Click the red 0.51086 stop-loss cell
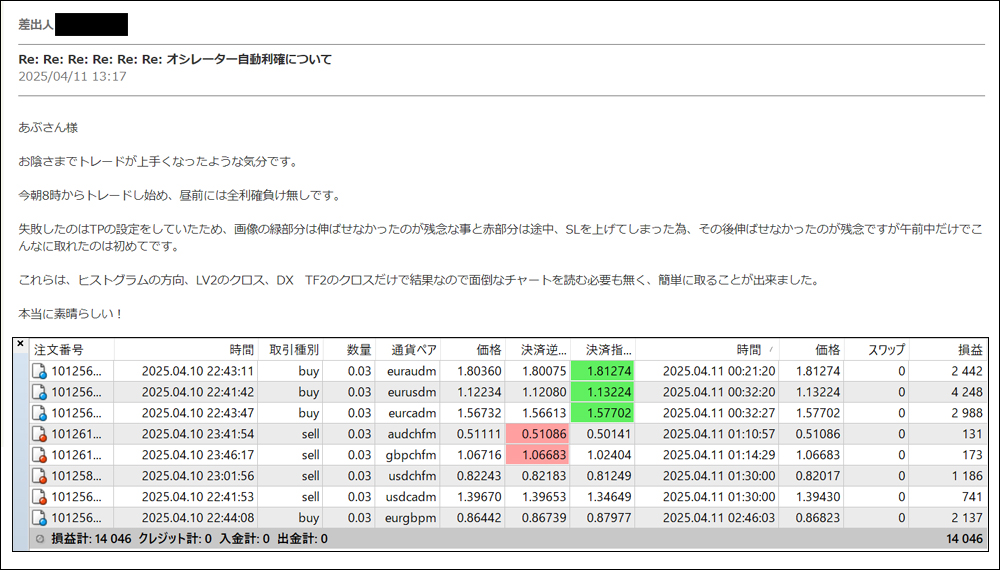1000x570 pixels. (537, 434)
